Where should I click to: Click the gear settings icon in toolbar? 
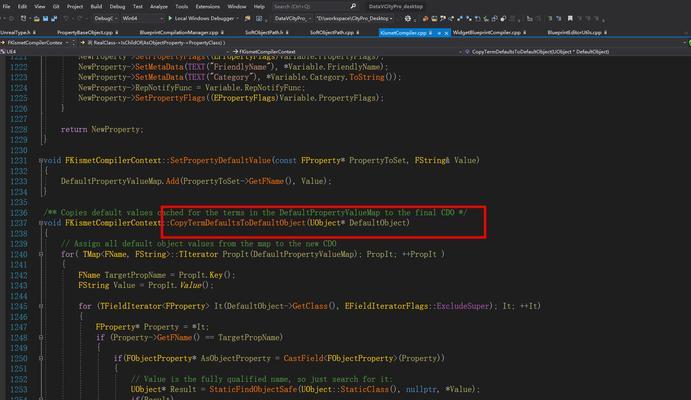click(x=408, y=19)
